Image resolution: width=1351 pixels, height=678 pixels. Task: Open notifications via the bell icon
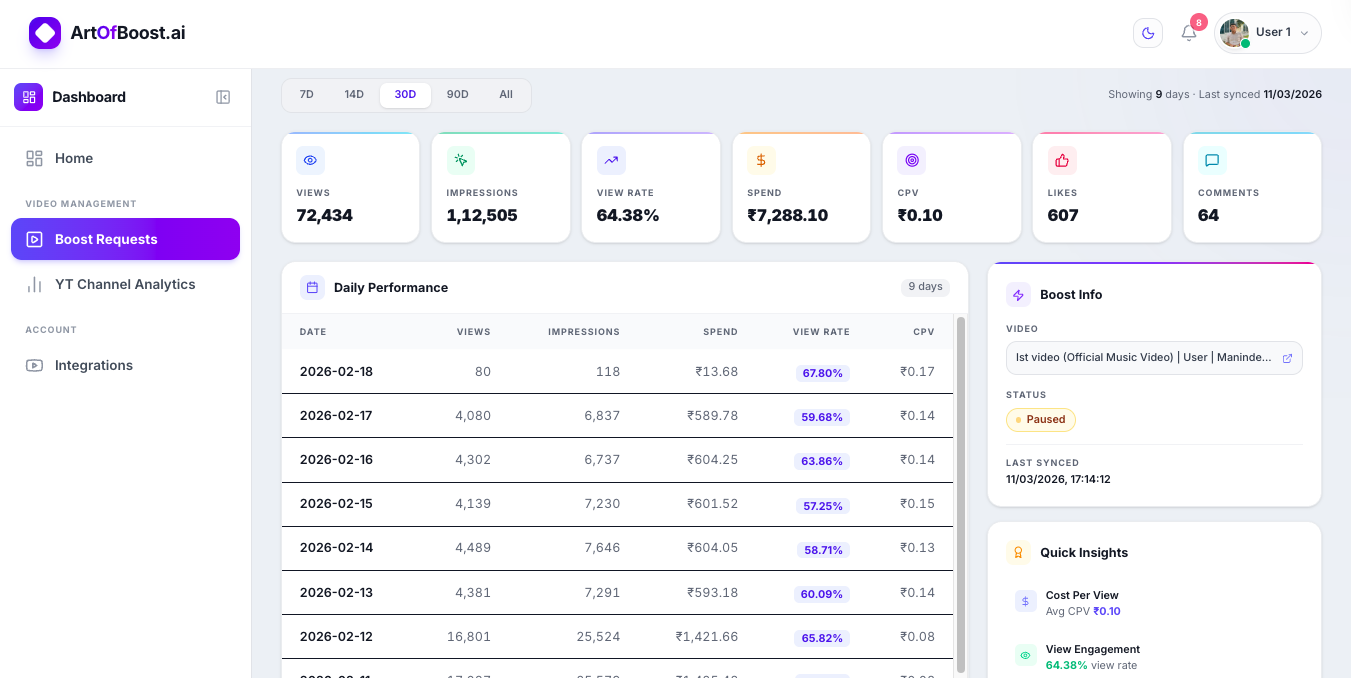coord(1188,33)
